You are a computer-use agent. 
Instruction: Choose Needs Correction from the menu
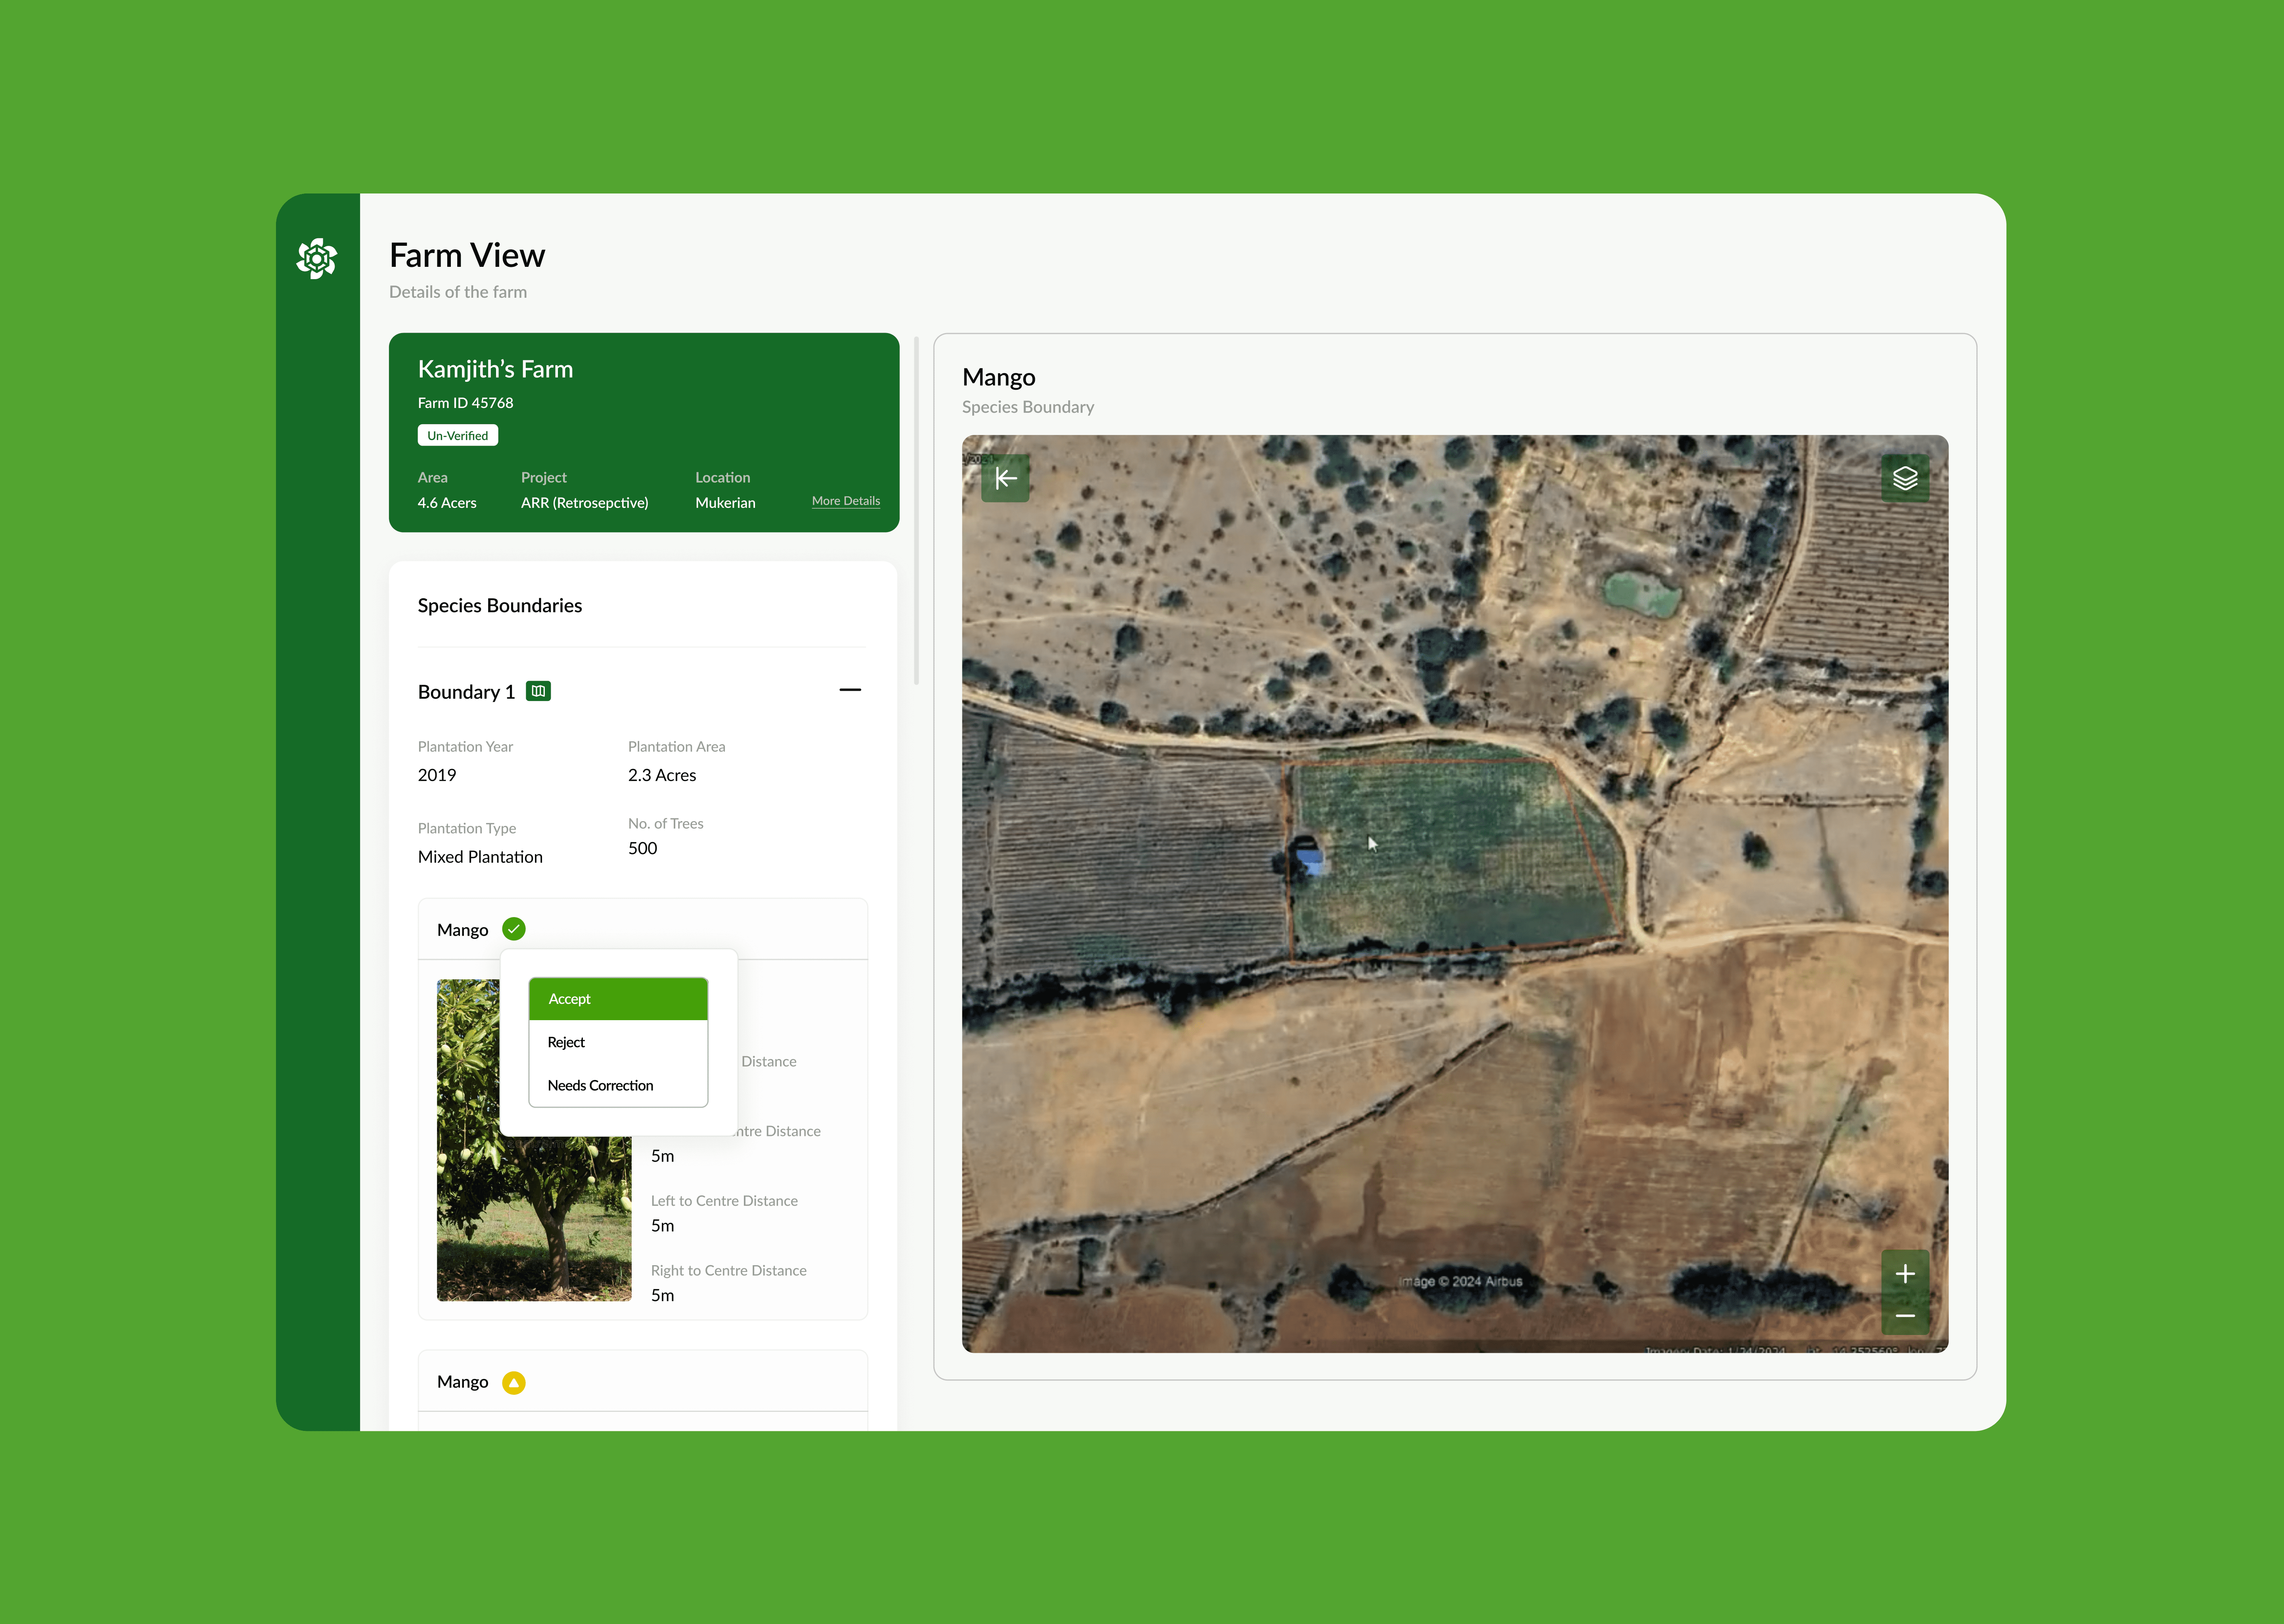618,1085
